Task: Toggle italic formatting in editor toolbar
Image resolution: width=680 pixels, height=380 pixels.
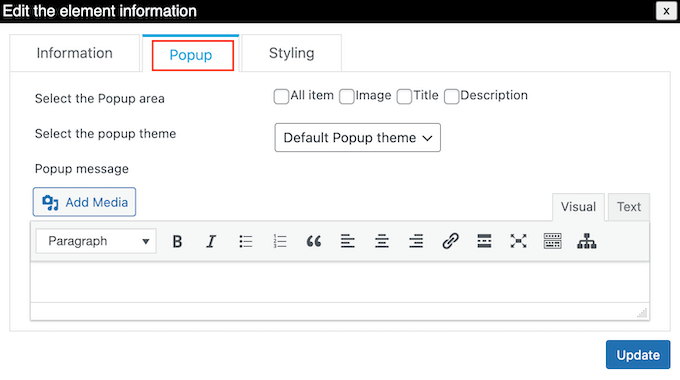Action: coord(211,241)
